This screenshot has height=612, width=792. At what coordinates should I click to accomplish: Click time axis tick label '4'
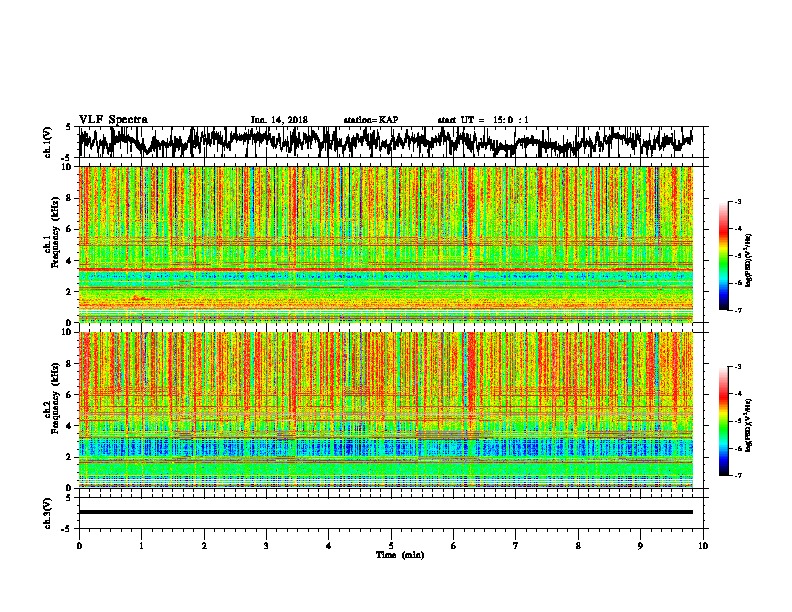pyautogui.click(x=329, y=546)
